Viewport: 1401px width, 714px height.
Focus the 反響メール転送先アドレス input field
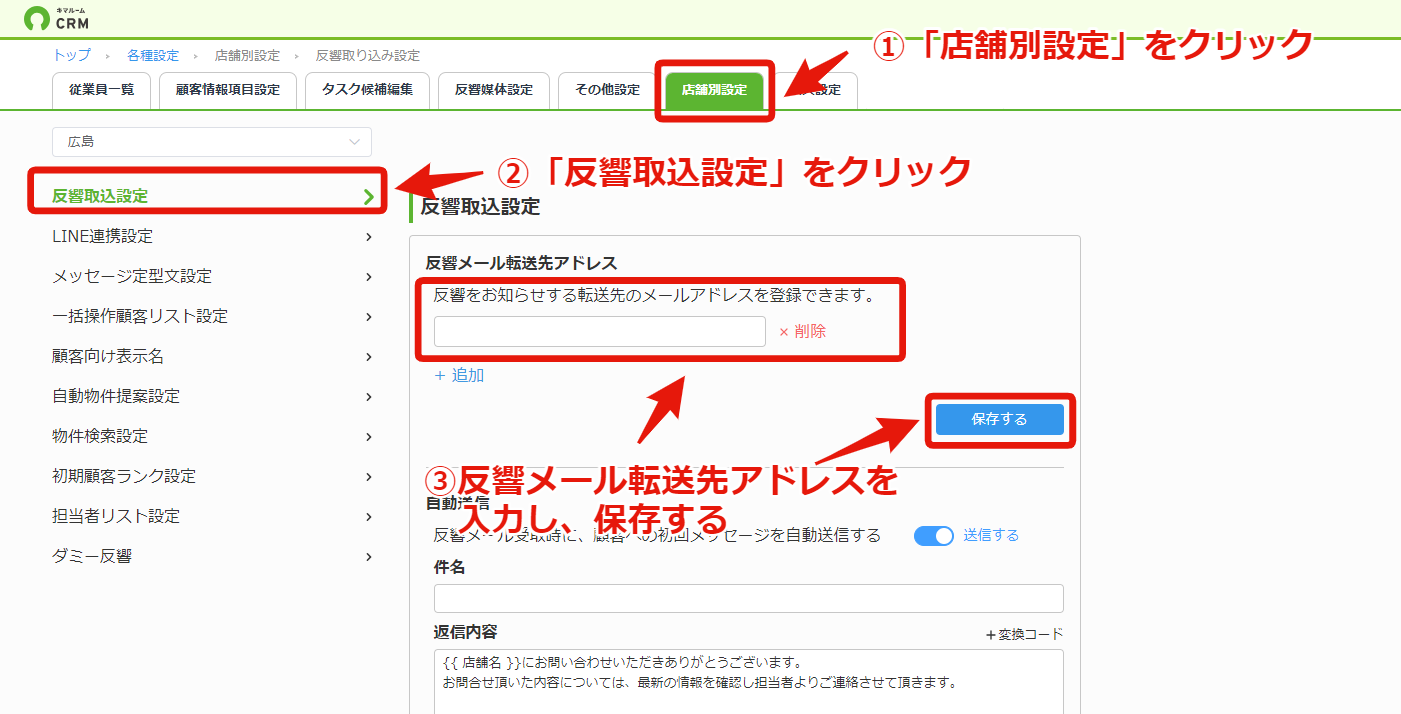click(600, 331)
